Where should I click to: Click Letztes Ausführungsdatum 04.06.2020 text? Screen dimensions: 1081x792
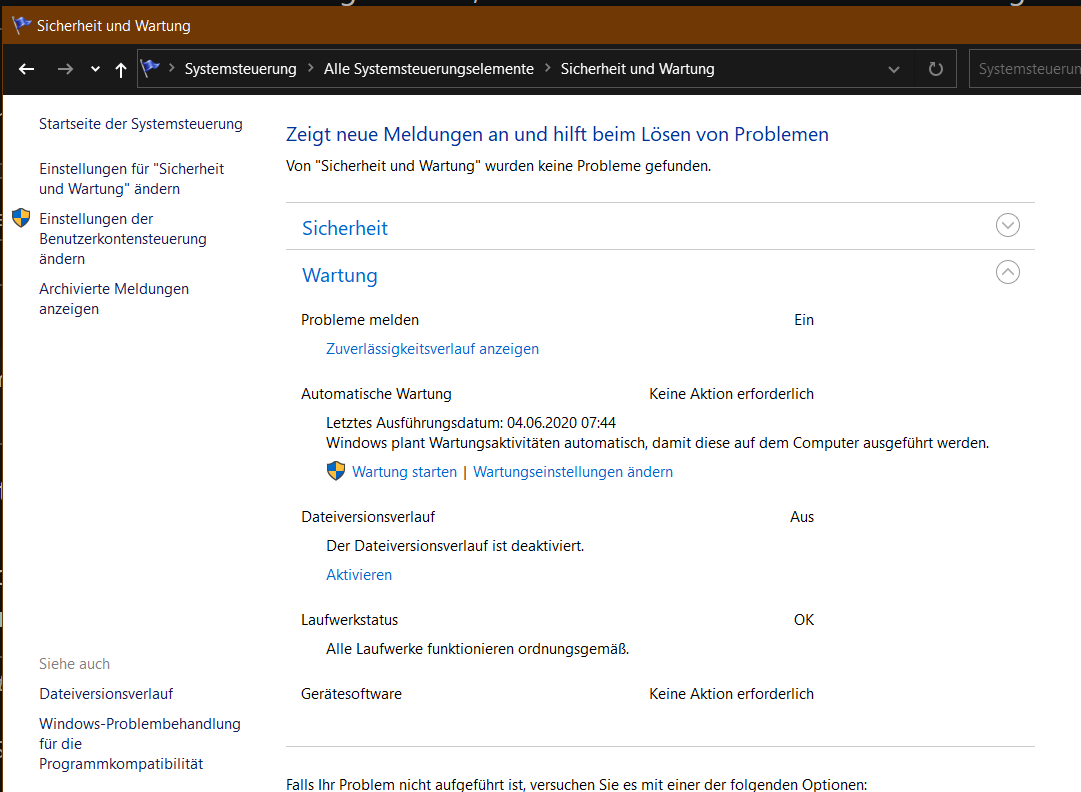coord(471,423)
